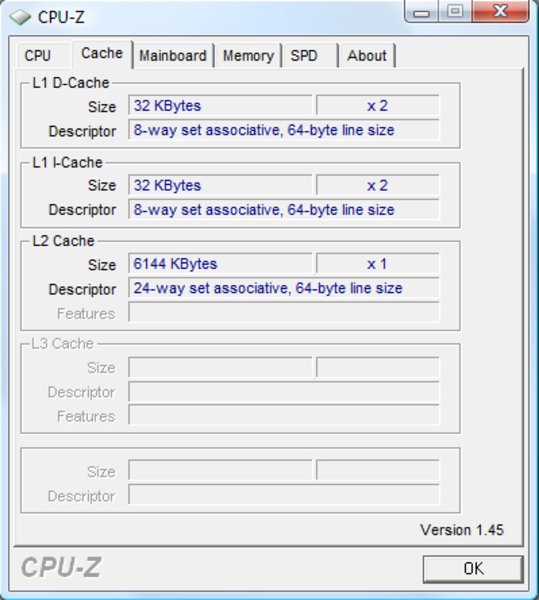Close the CPU-Z window
The width and height of the screenshot is (539, 600).
point(501,11)
